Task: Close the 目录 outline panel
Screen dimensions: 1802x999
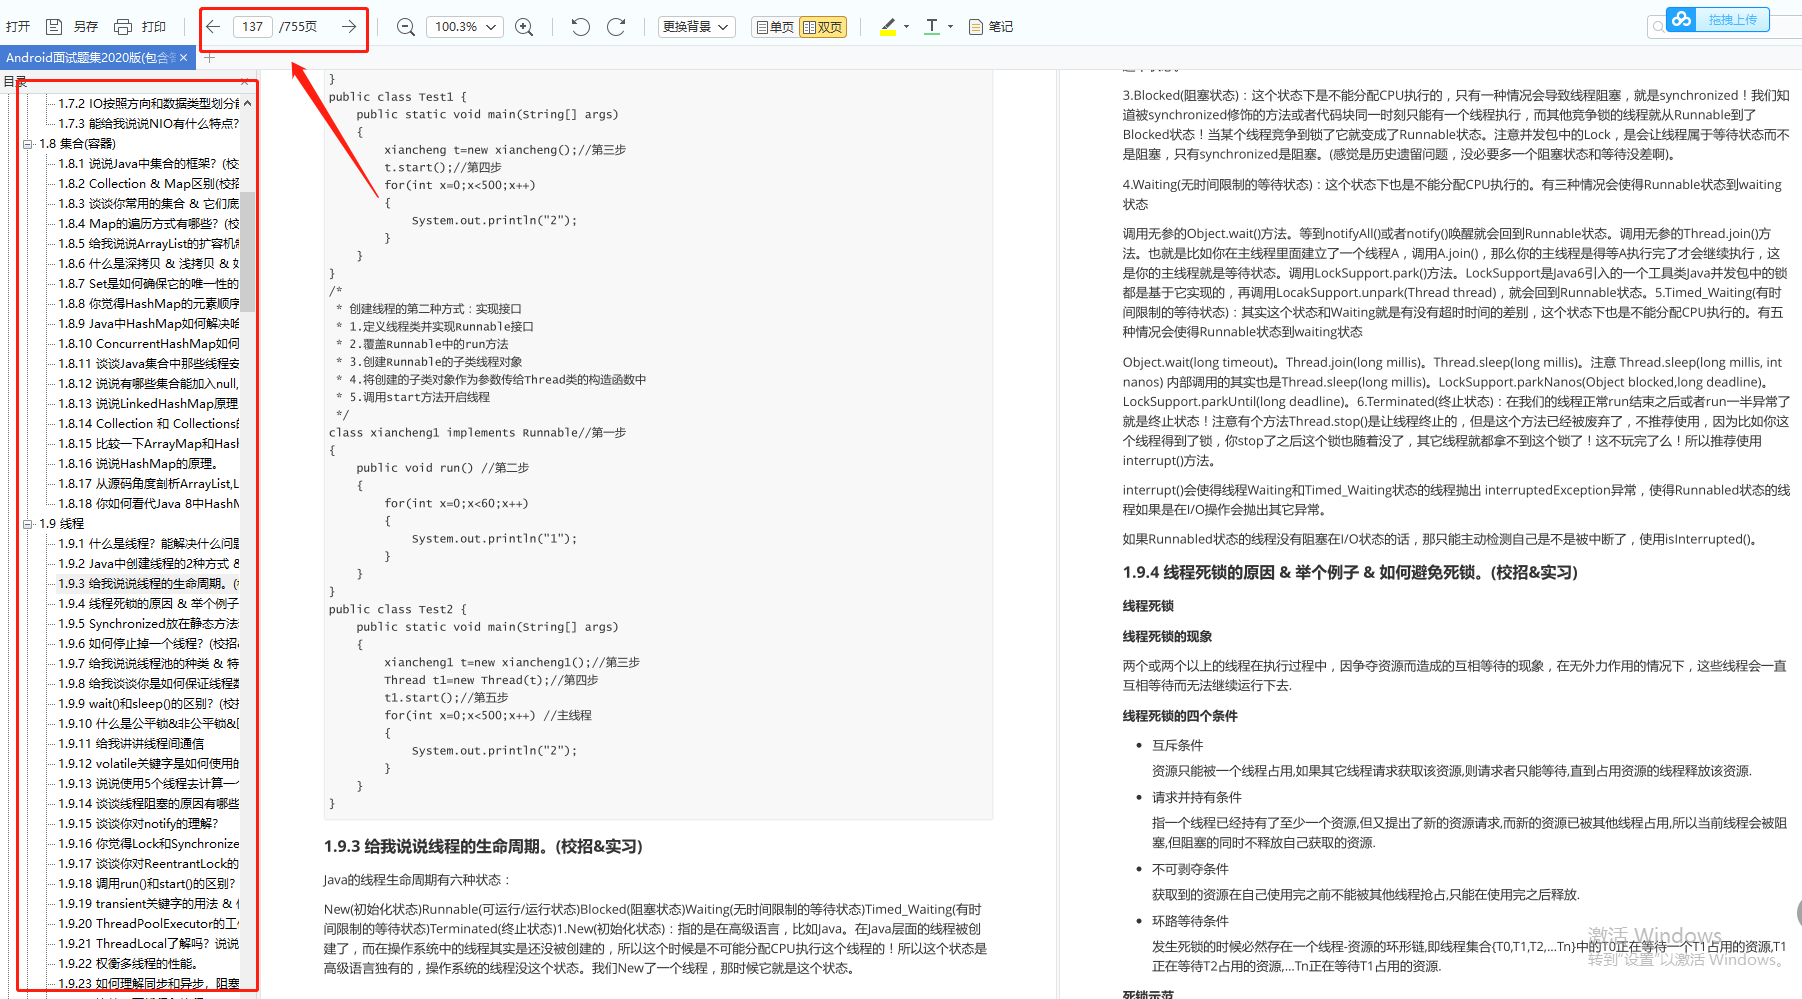Action: [245, 81]
